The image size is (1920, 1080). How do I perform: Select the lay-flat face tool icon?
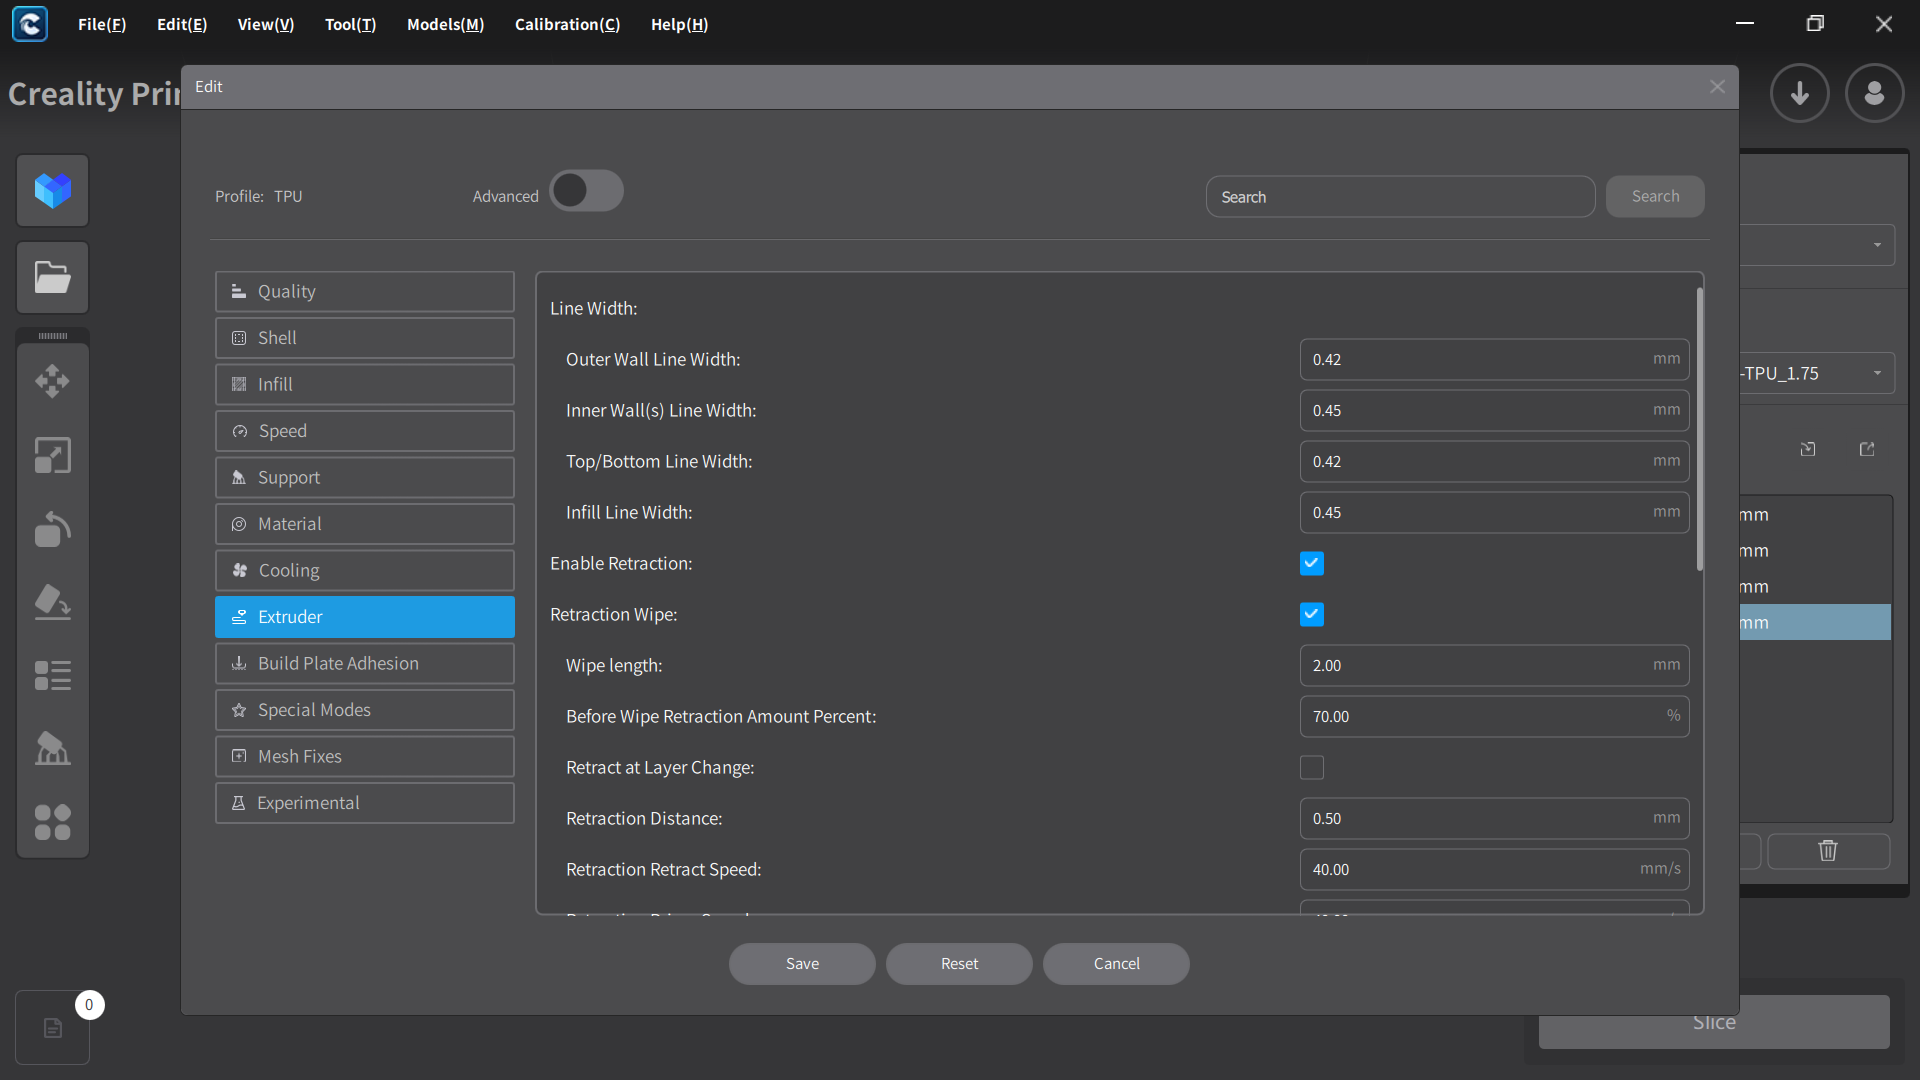[53, 602]
